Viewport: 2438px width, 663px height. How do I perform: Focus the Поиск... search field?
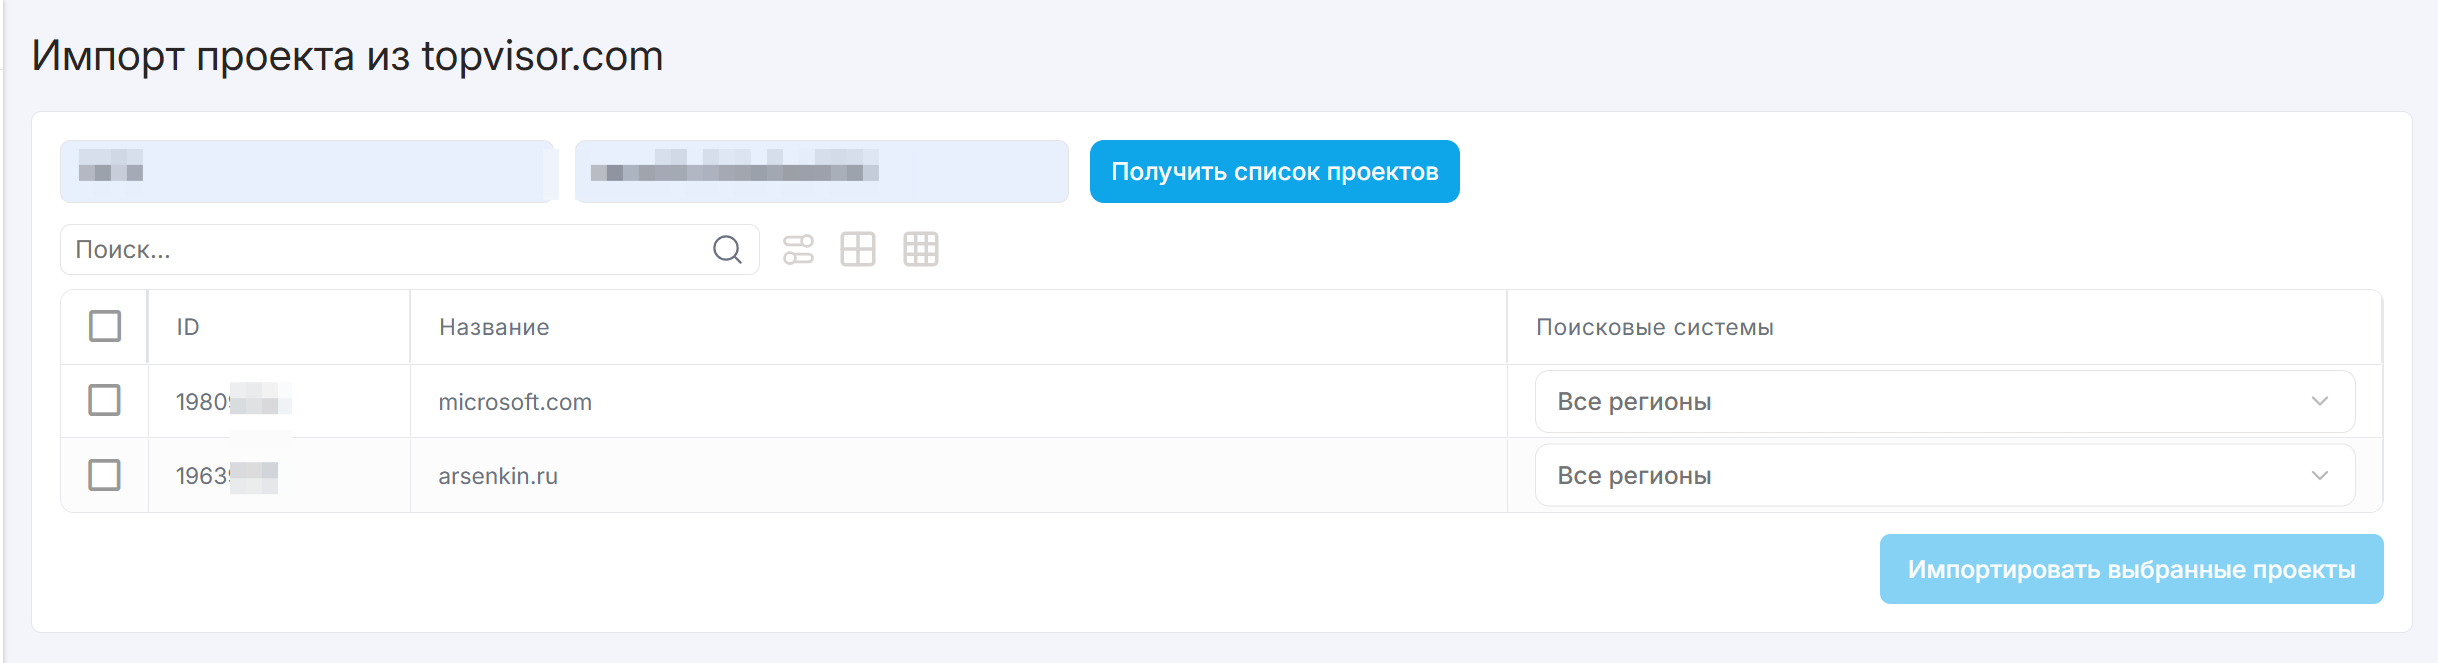pyautogui.click(x=385, y=249)
